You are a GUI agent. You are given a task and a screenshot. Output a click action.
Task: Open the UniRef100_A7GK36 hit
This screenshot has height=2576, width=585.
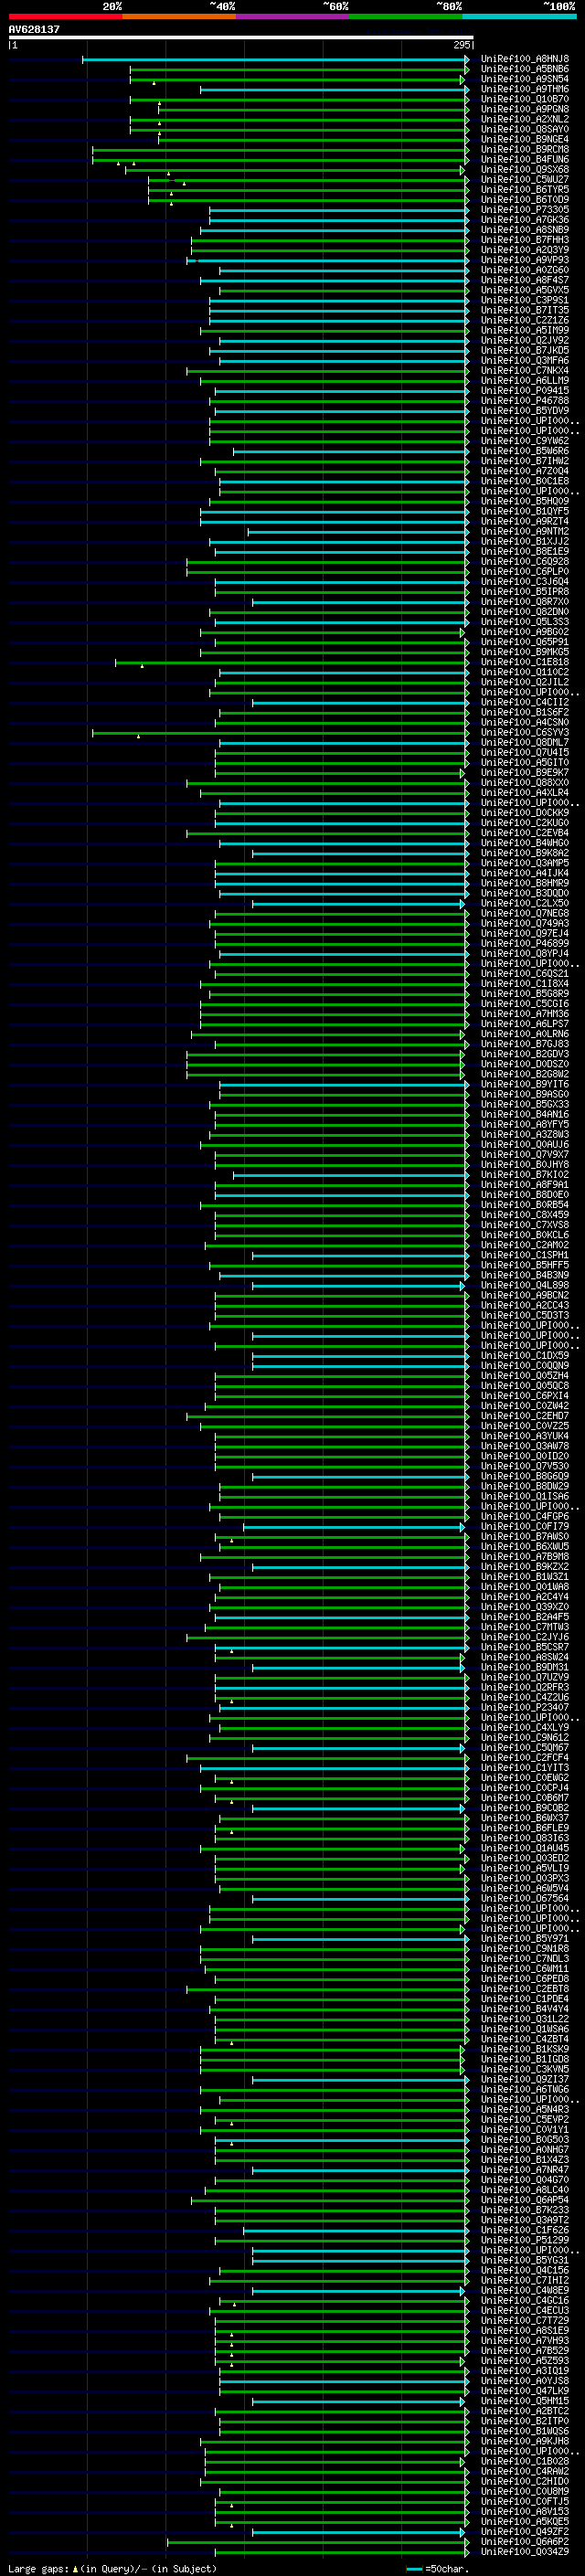tap(525, 220)
